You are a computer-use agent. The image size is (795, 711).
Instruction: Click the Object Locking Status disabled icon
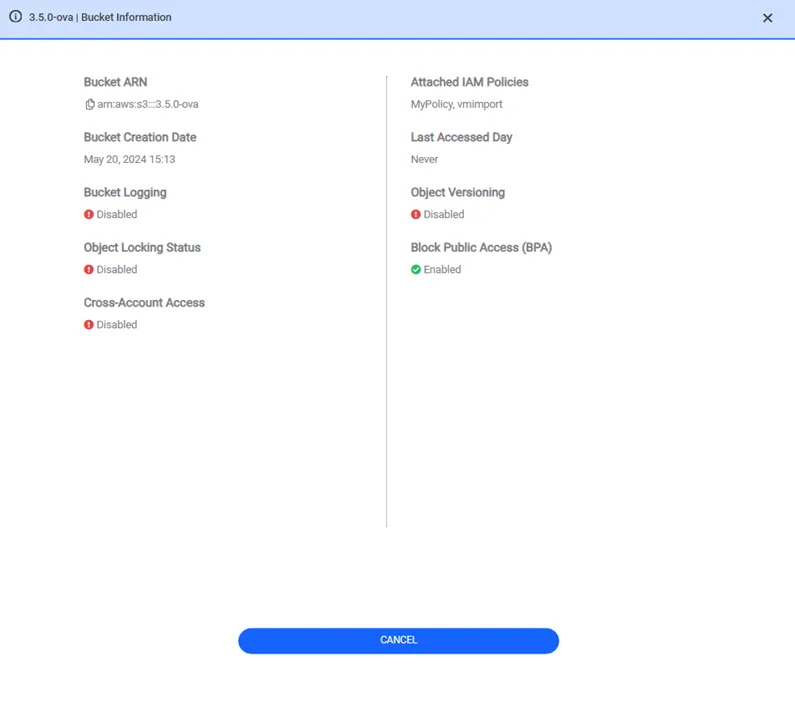(x=89, y=270)
